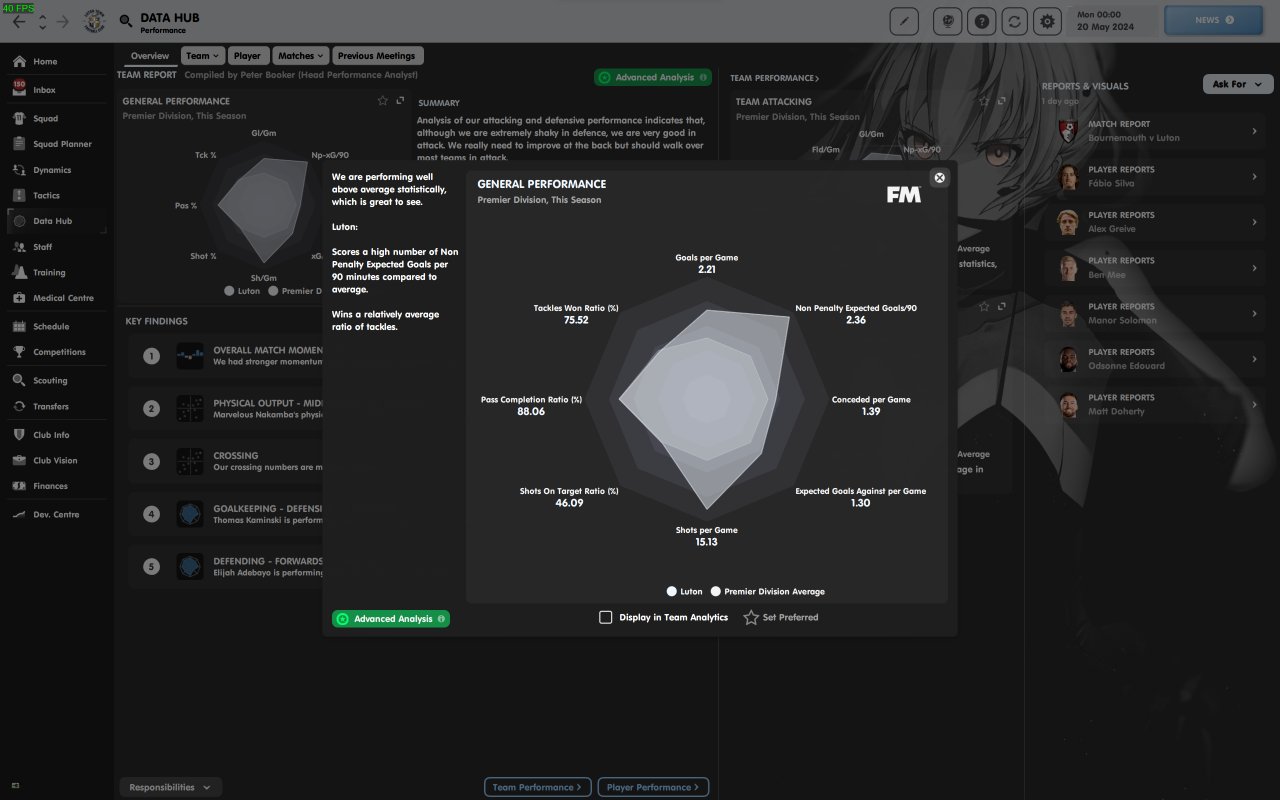Screen dimensions: 1280x800
Task: Close the General Performance popup
Action: coord(939,177)
